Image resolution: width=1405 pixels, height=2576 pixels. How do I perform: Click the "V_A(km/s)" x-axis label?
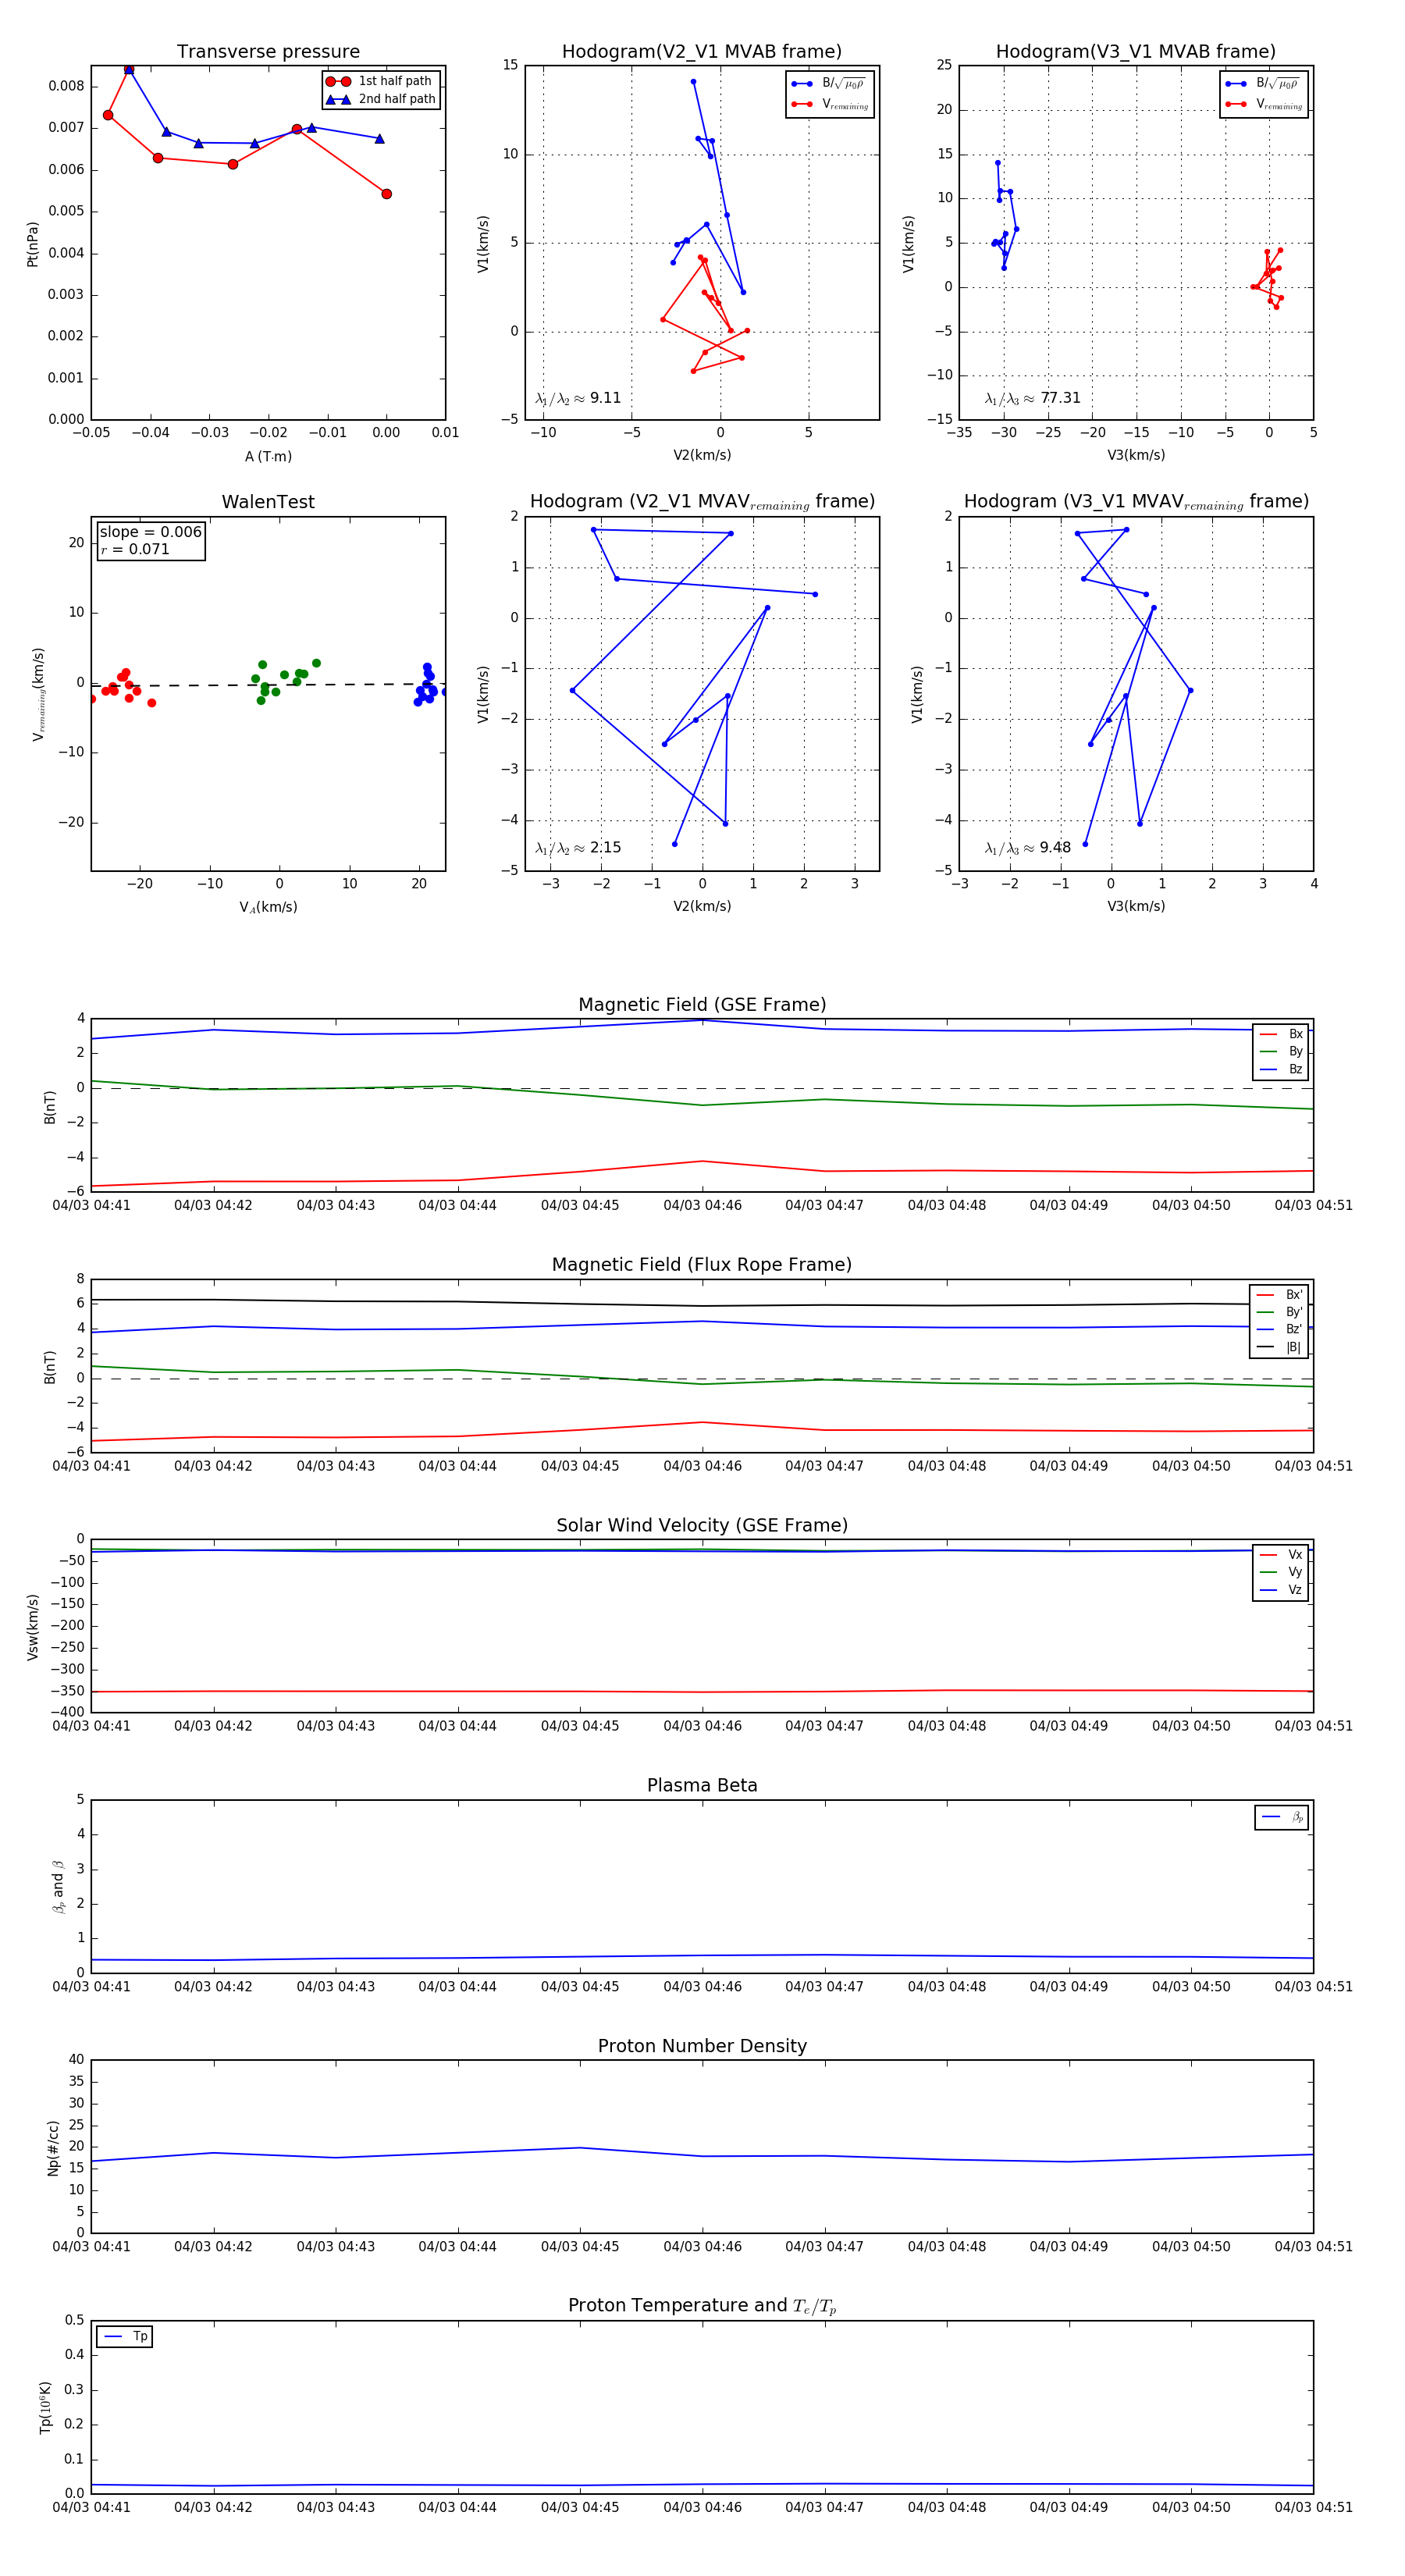click(268, 907)
